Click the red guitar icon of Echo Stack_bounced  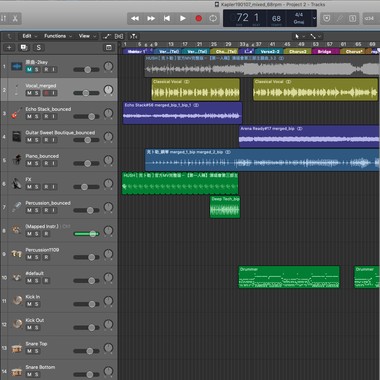point(16,113)
